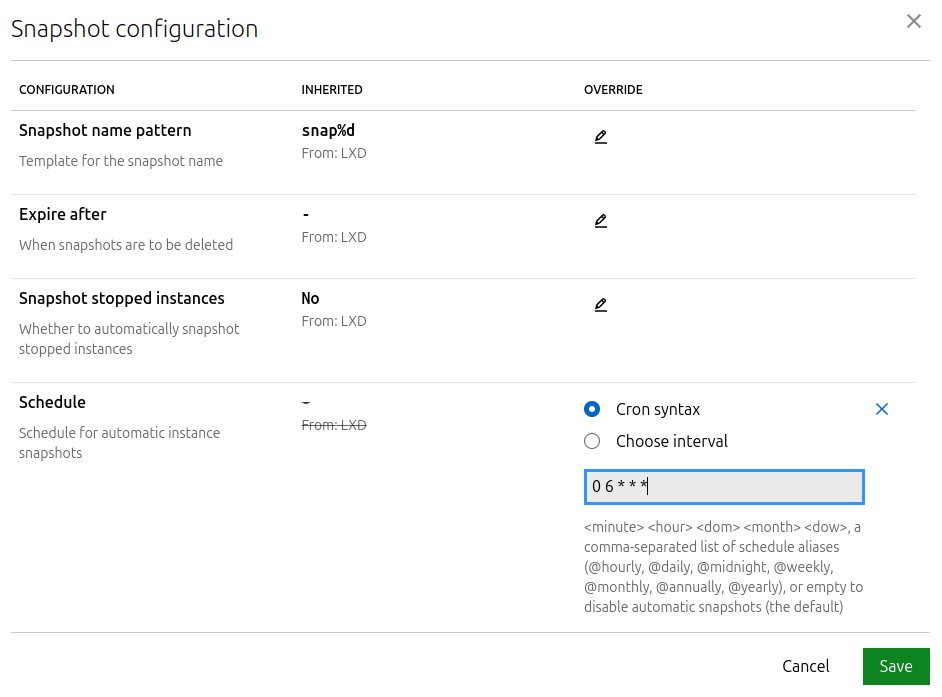Switch to Choose interval radio option

coord(592,441)
